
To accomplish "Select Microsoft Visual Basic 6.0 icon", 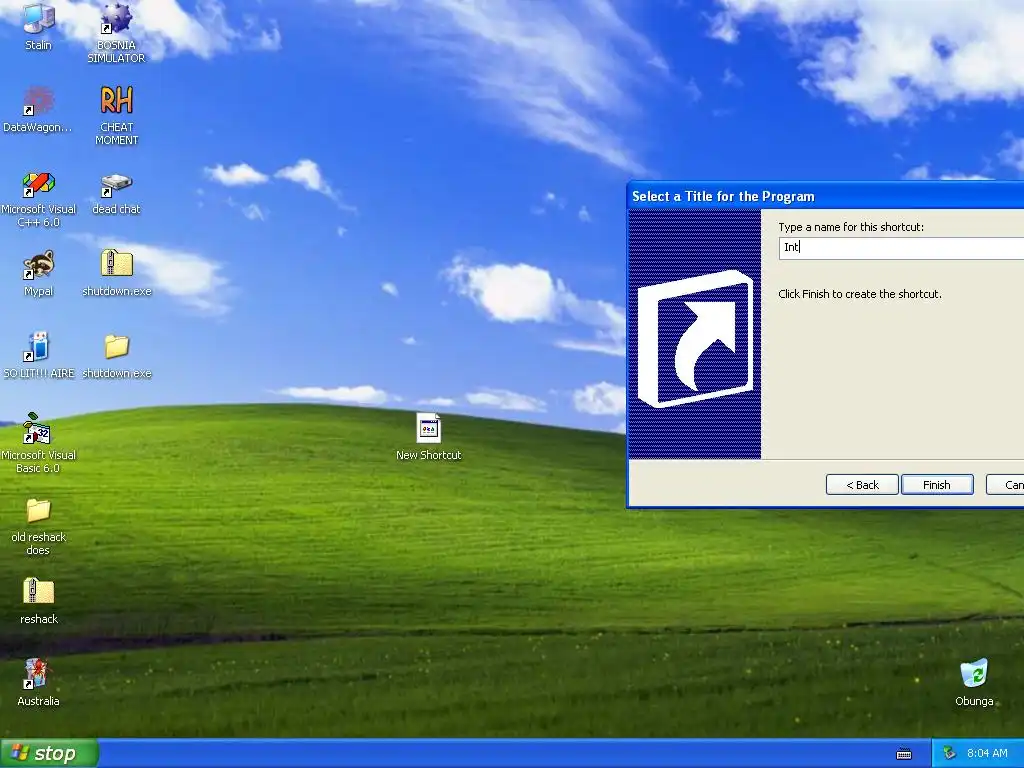I will tap(37, 428).
